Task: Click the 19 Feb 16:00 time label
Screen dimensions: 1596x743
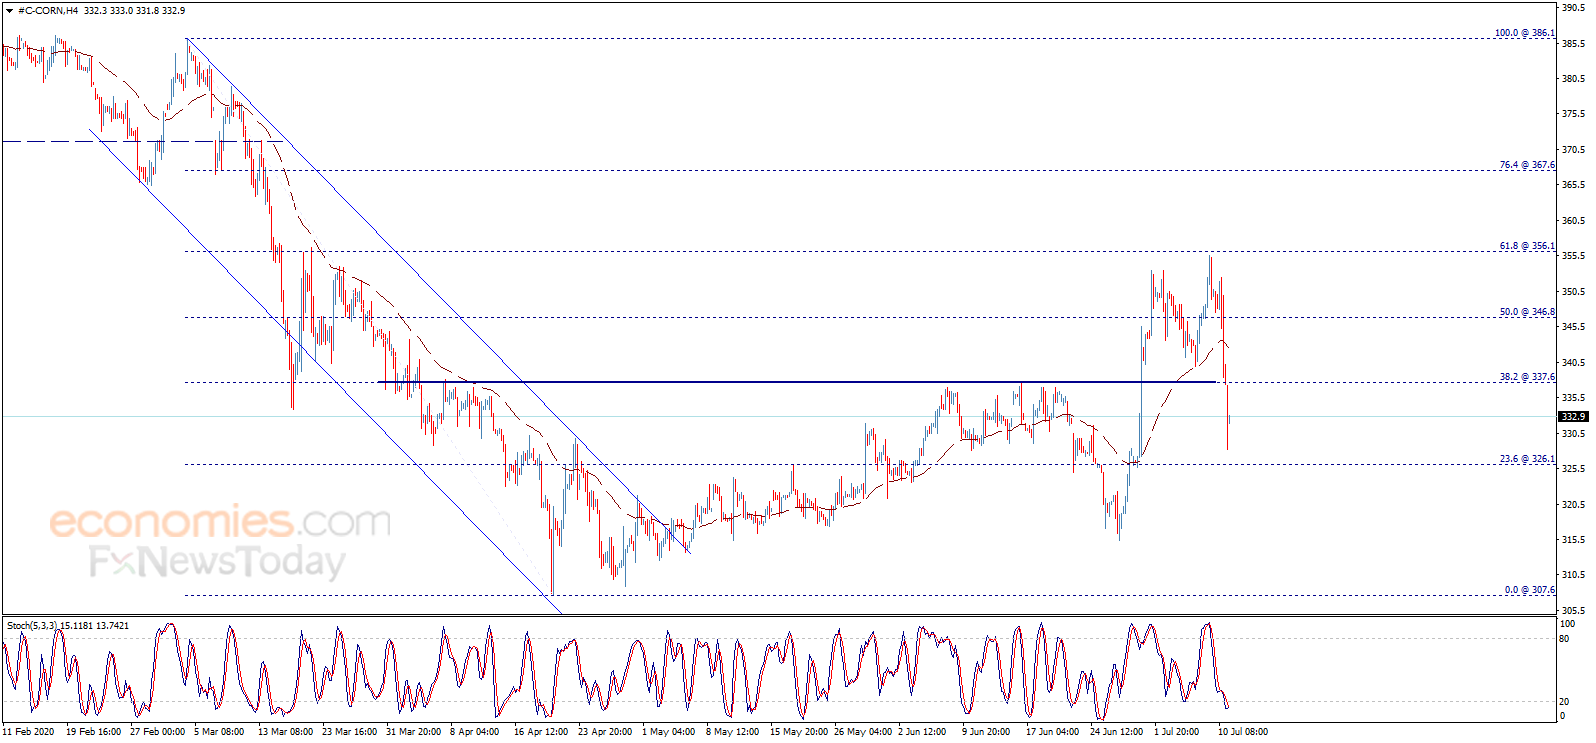Action: click(x=93, y=732)
